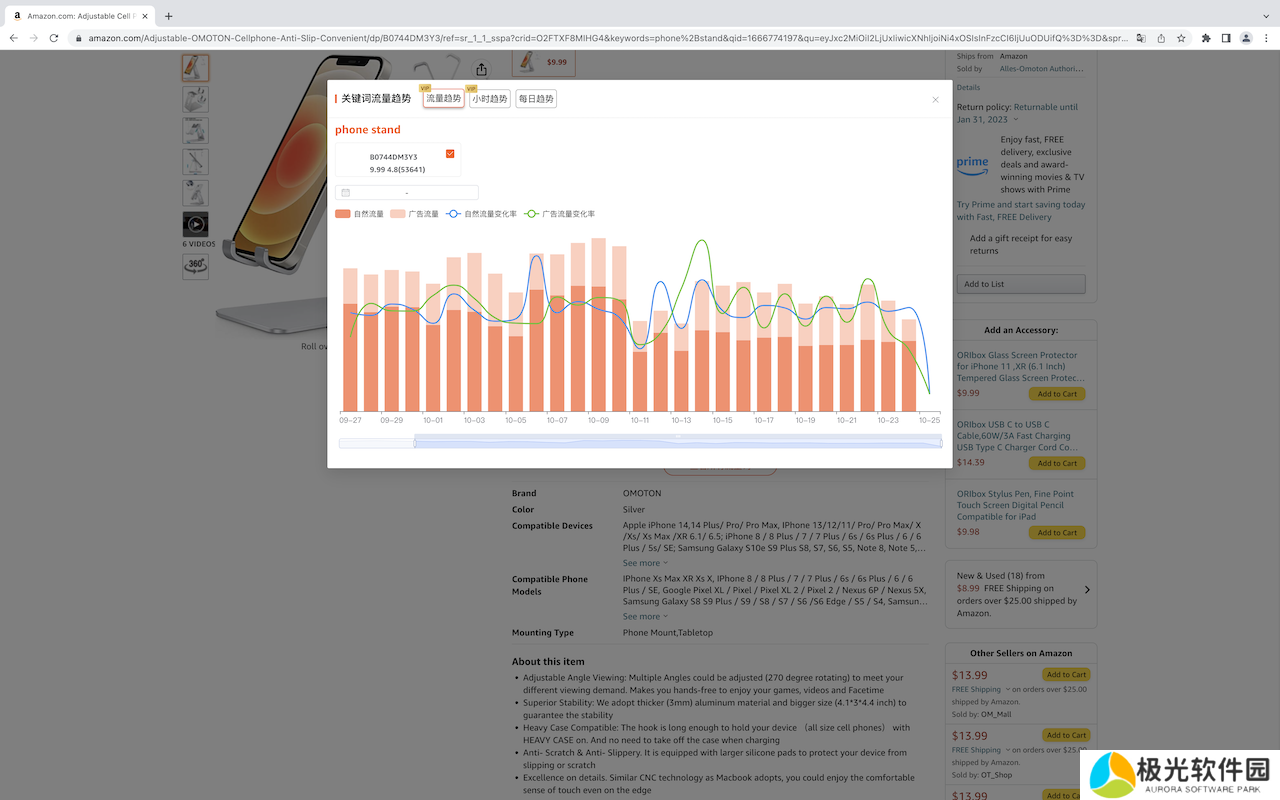Switch to the 每日趋势 tab
Viewport: 1280px width, 800px height.
[x=536, y=99]
